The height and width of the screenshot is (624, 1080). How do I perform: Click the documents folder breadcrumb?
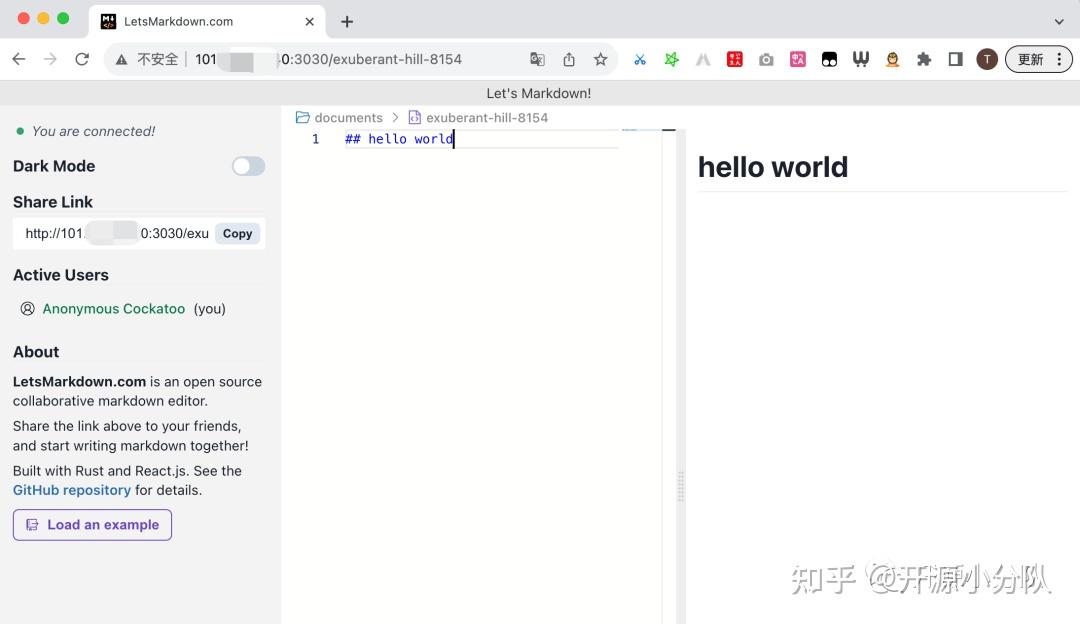[339, 118]
